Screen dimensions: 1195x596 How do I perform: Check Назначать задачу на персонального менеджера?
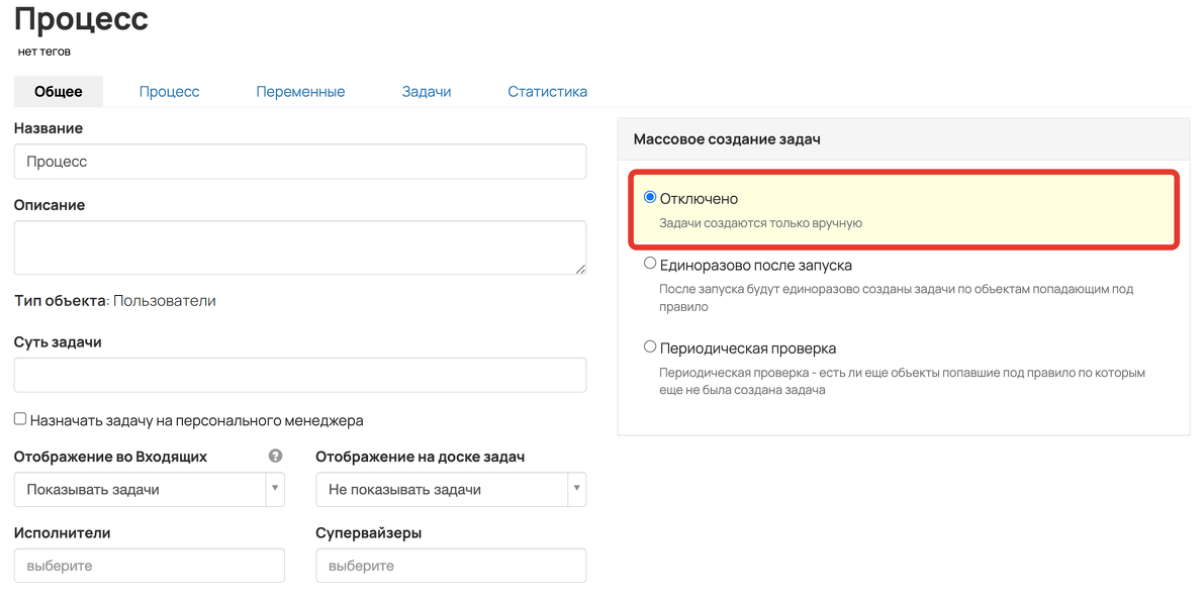[x=21, y=419]
